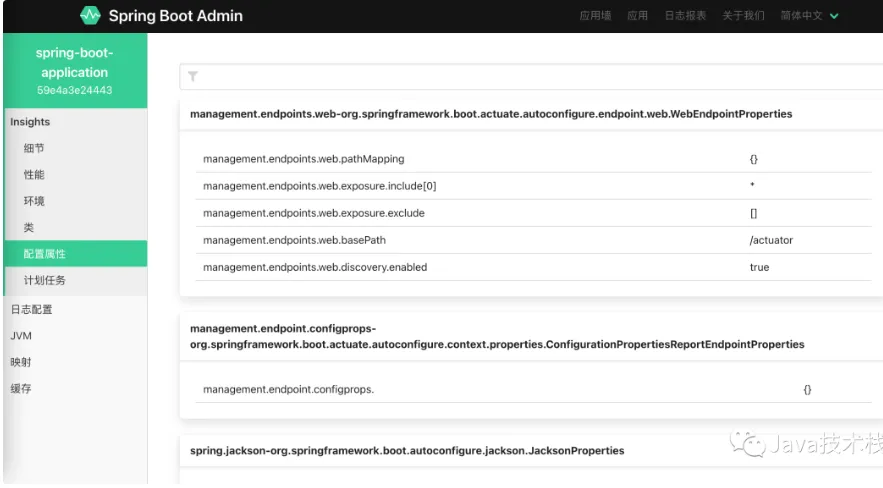The image size is (883, 488).
Task: Open 计划任务 in the sidebar
Action: coord(45,281)
